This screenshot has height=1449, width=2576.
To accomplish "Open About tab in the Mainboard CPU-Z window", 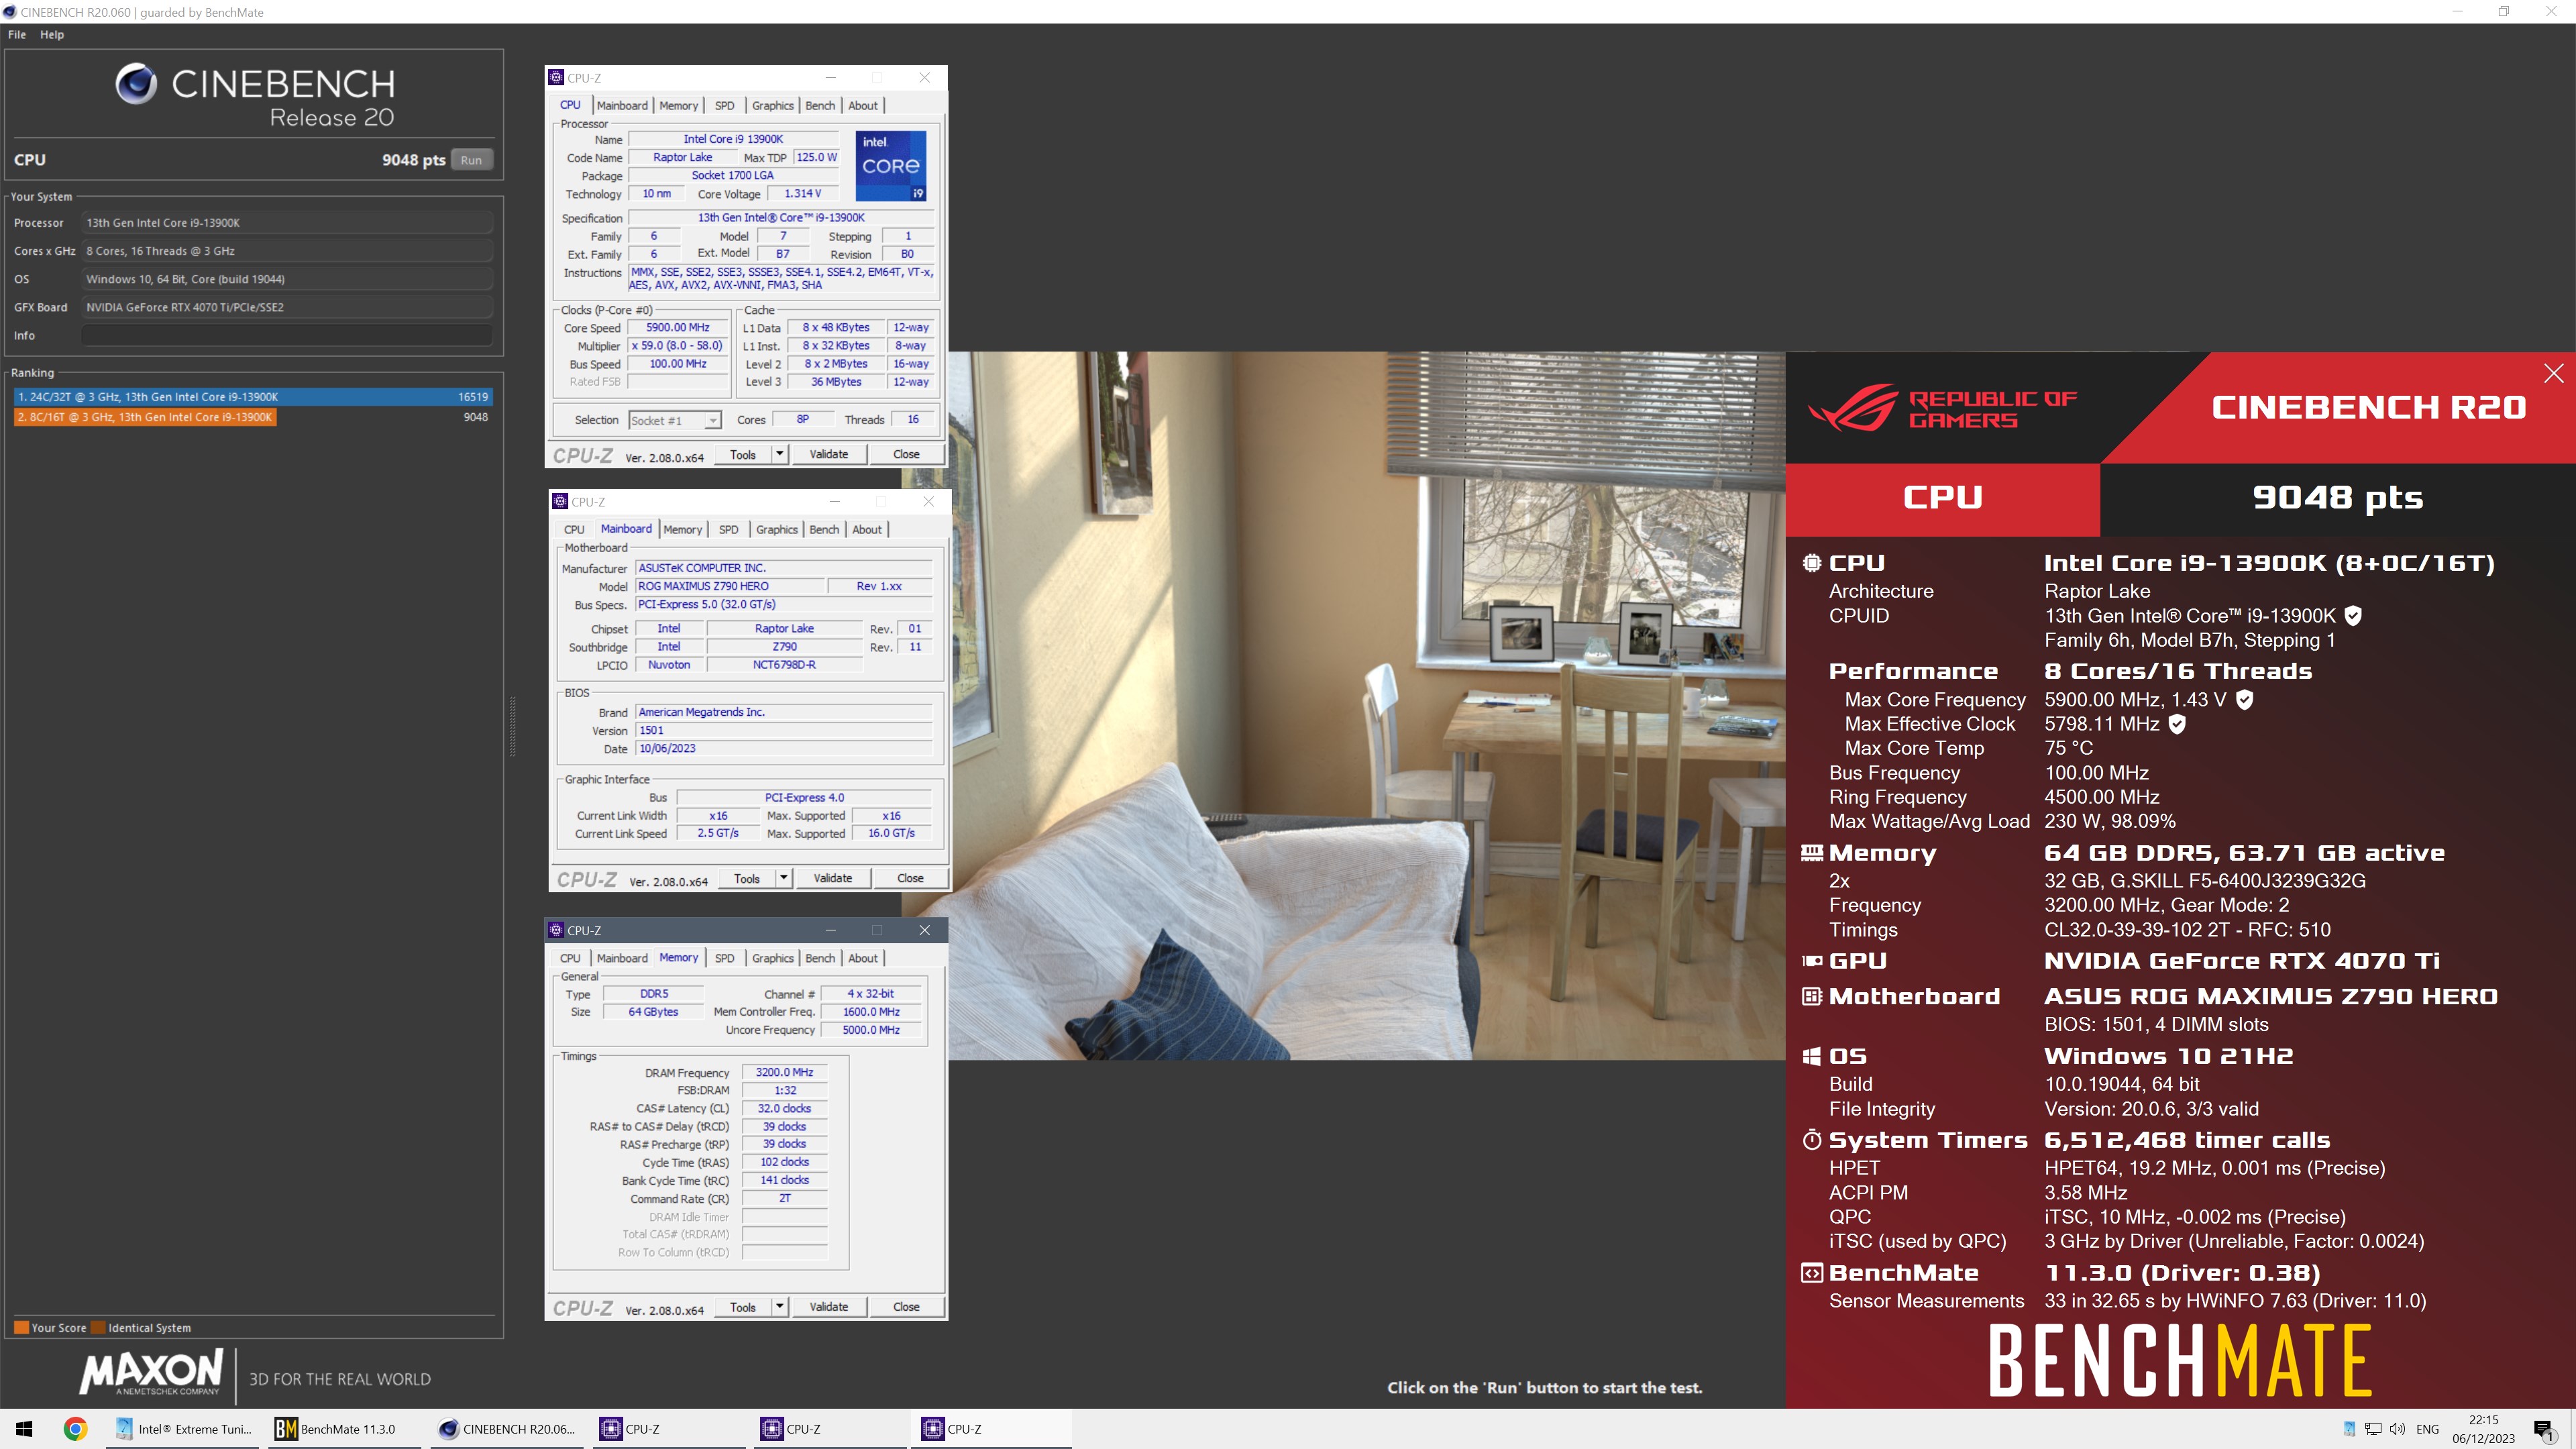I will click(x=867, y=530).
